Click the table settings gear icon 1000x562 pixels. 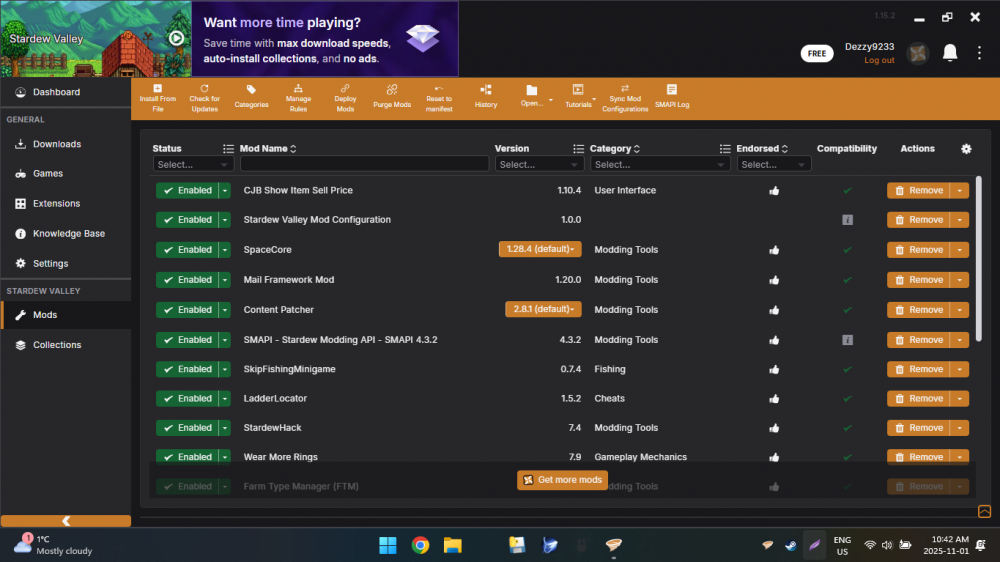966,149
